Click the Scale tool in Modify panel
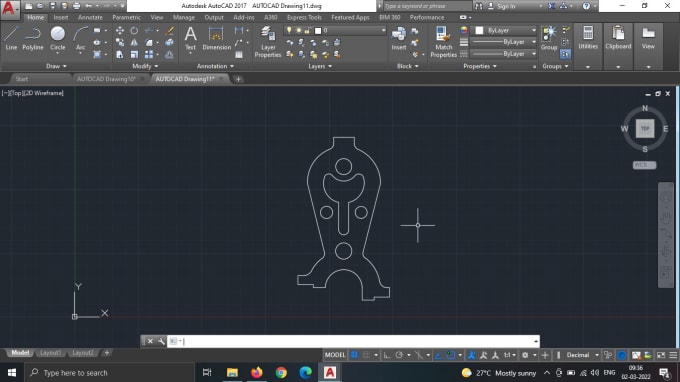Image resolution: width=680 pixels, height=382 pixels. coord(134,54)
